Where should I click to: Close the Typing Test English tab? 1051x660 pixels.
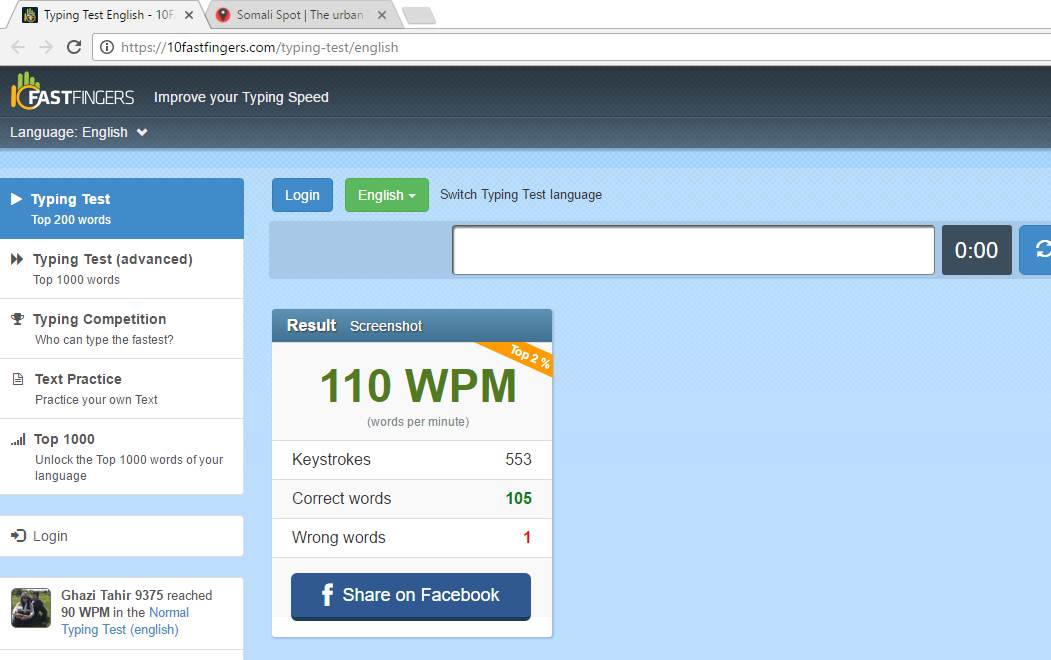pos(189,15)
